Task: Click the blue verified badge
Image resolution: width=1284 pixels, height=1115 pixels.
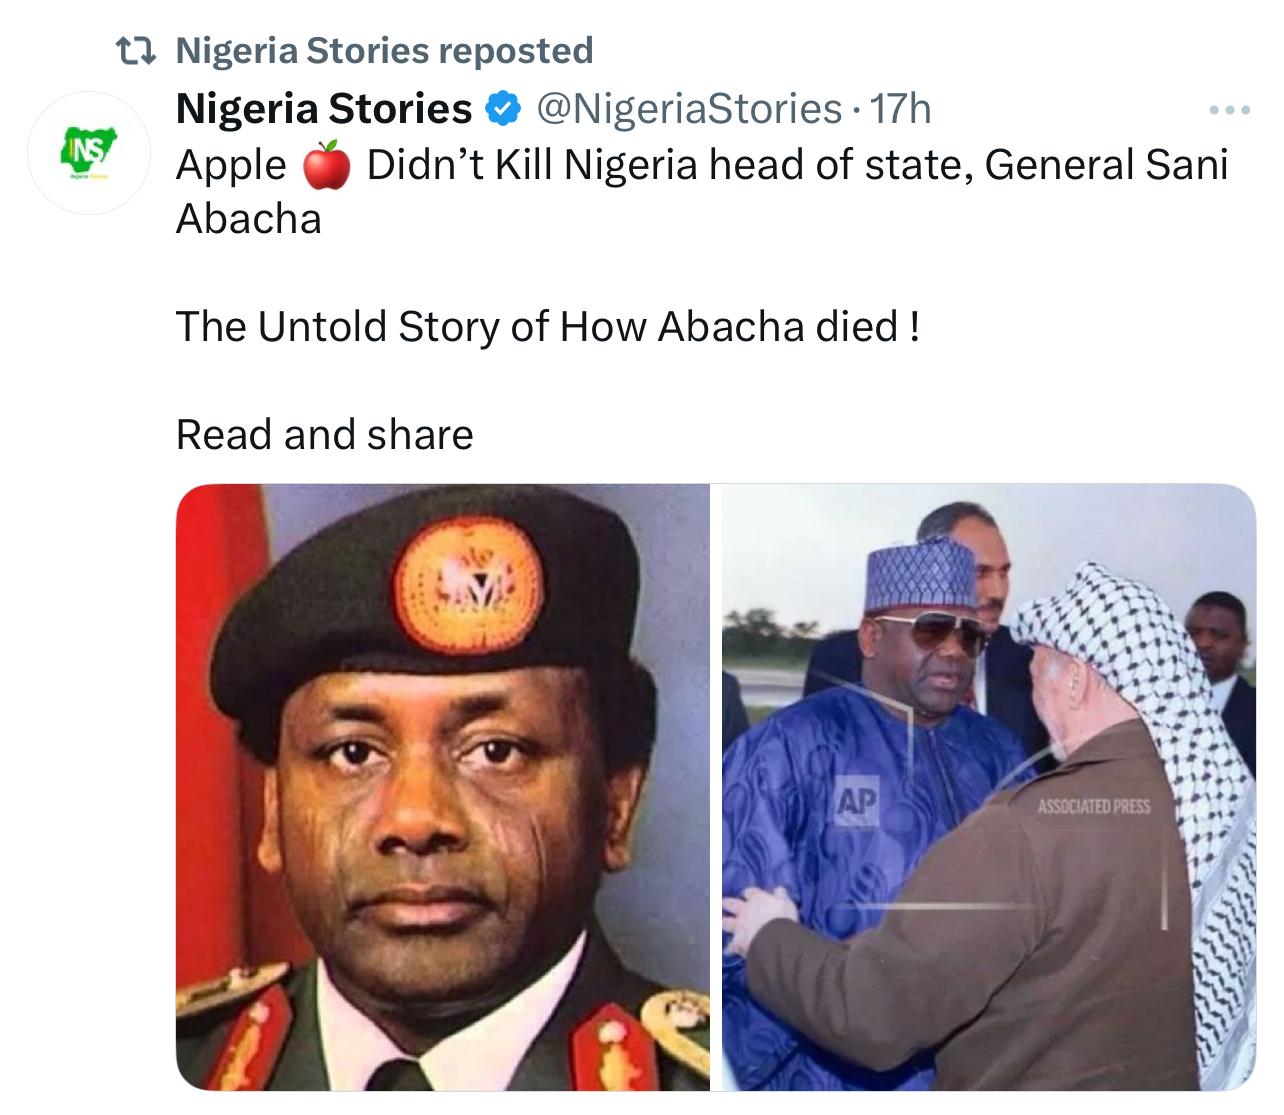Action: (x=502, y=108)
